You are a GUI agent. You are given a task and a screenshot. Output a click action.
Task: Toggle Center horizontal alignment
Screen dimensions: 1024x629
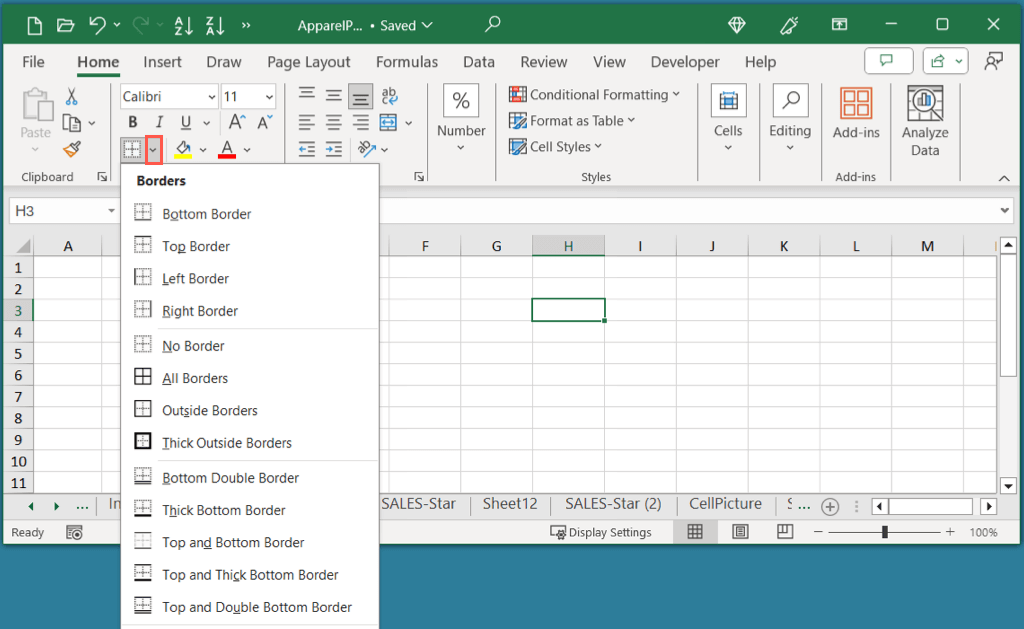(x=334, y=123)
